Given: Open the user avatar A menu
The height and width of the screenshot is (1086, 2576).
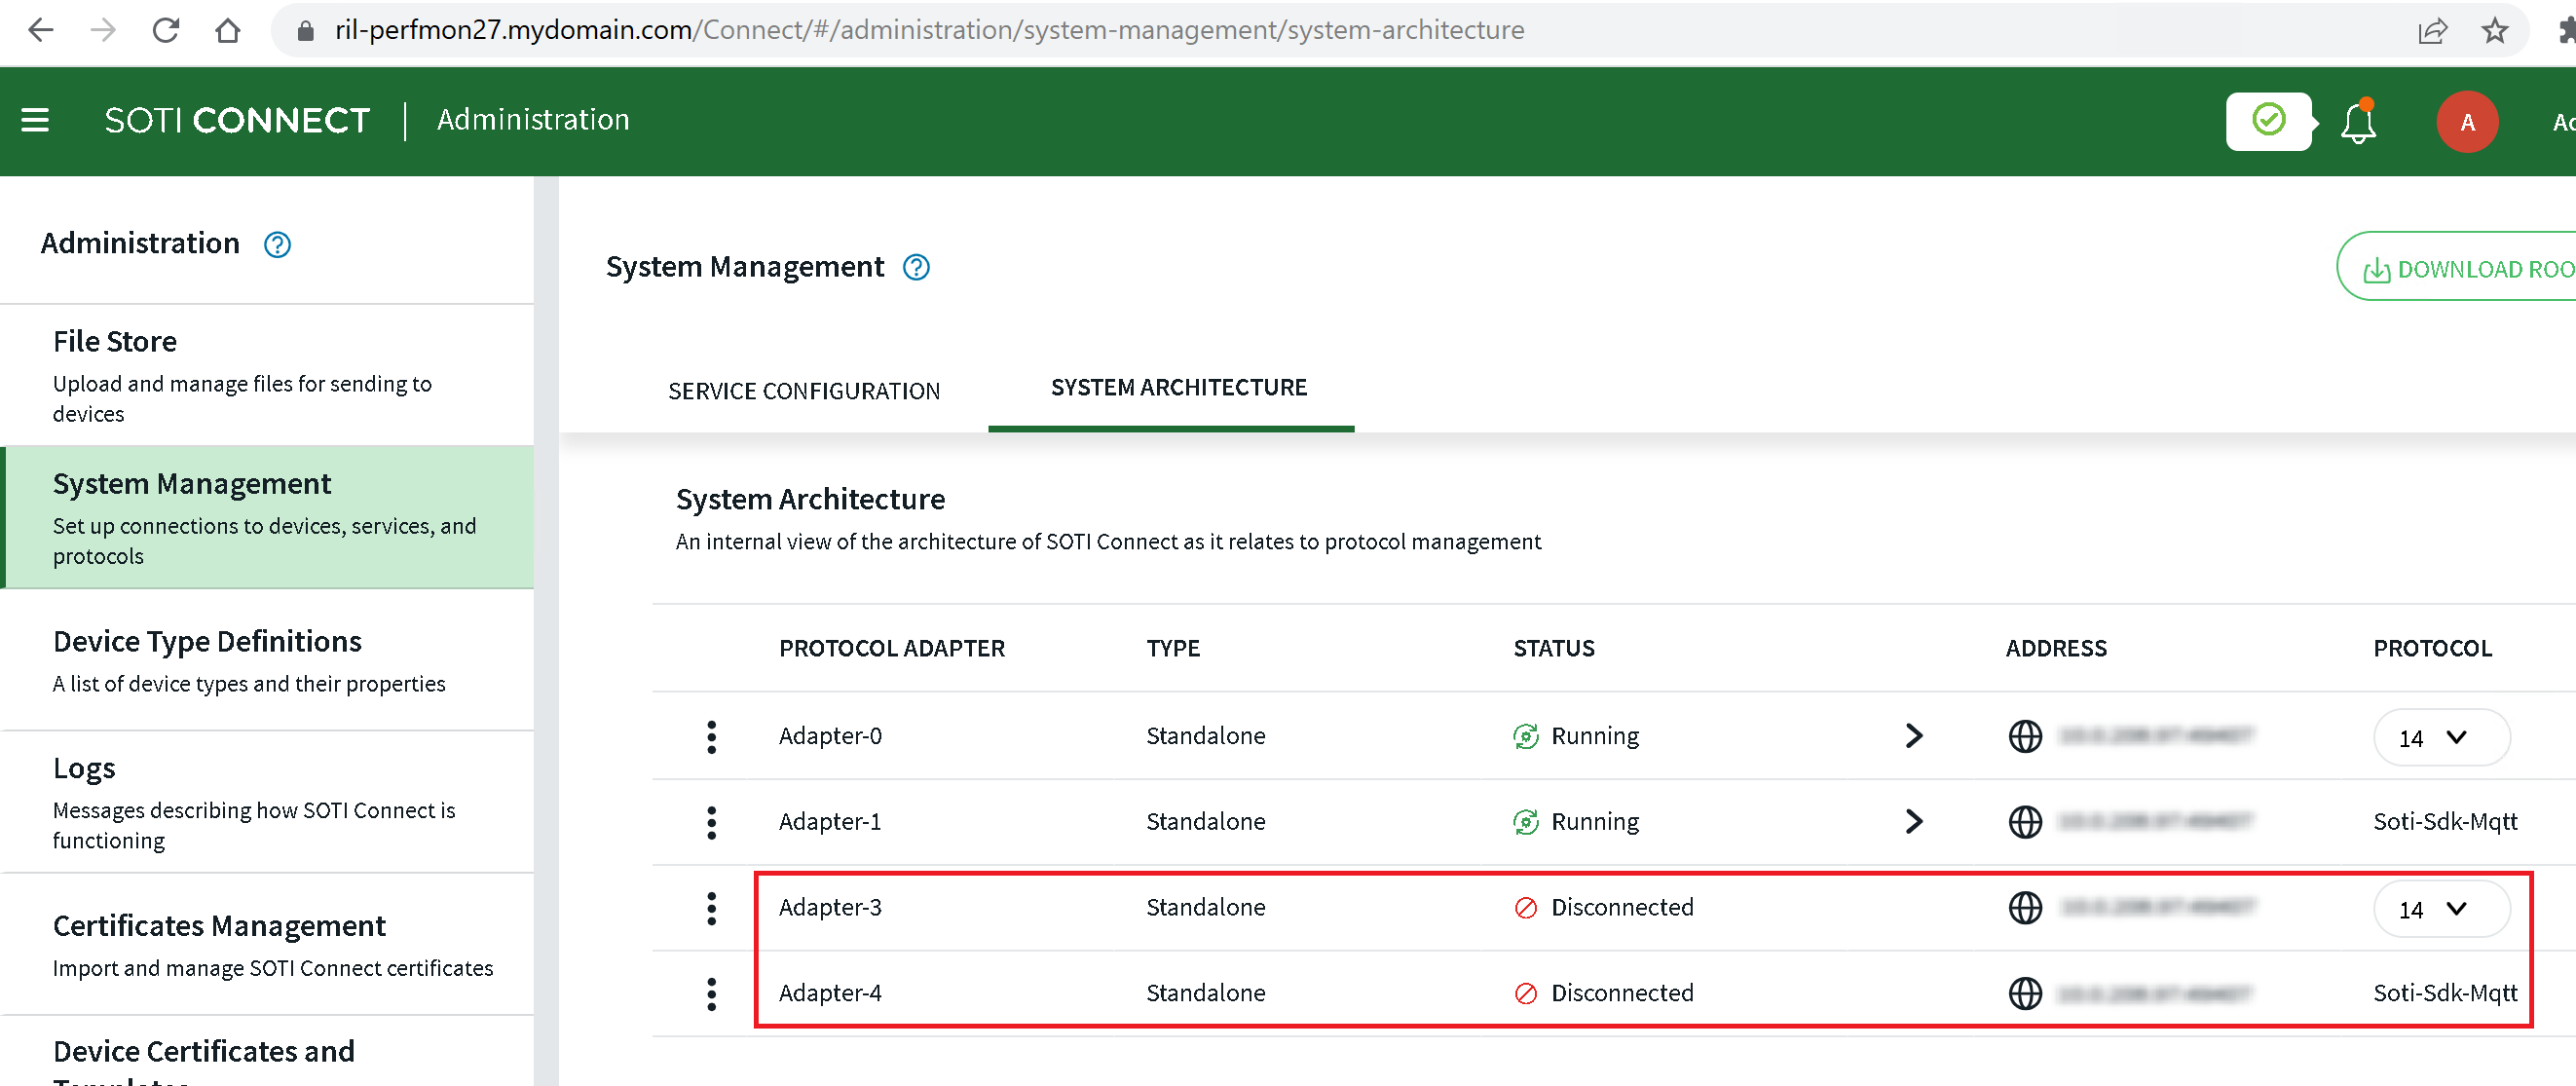Looking at the screenshot, I should pos(2467,122).
